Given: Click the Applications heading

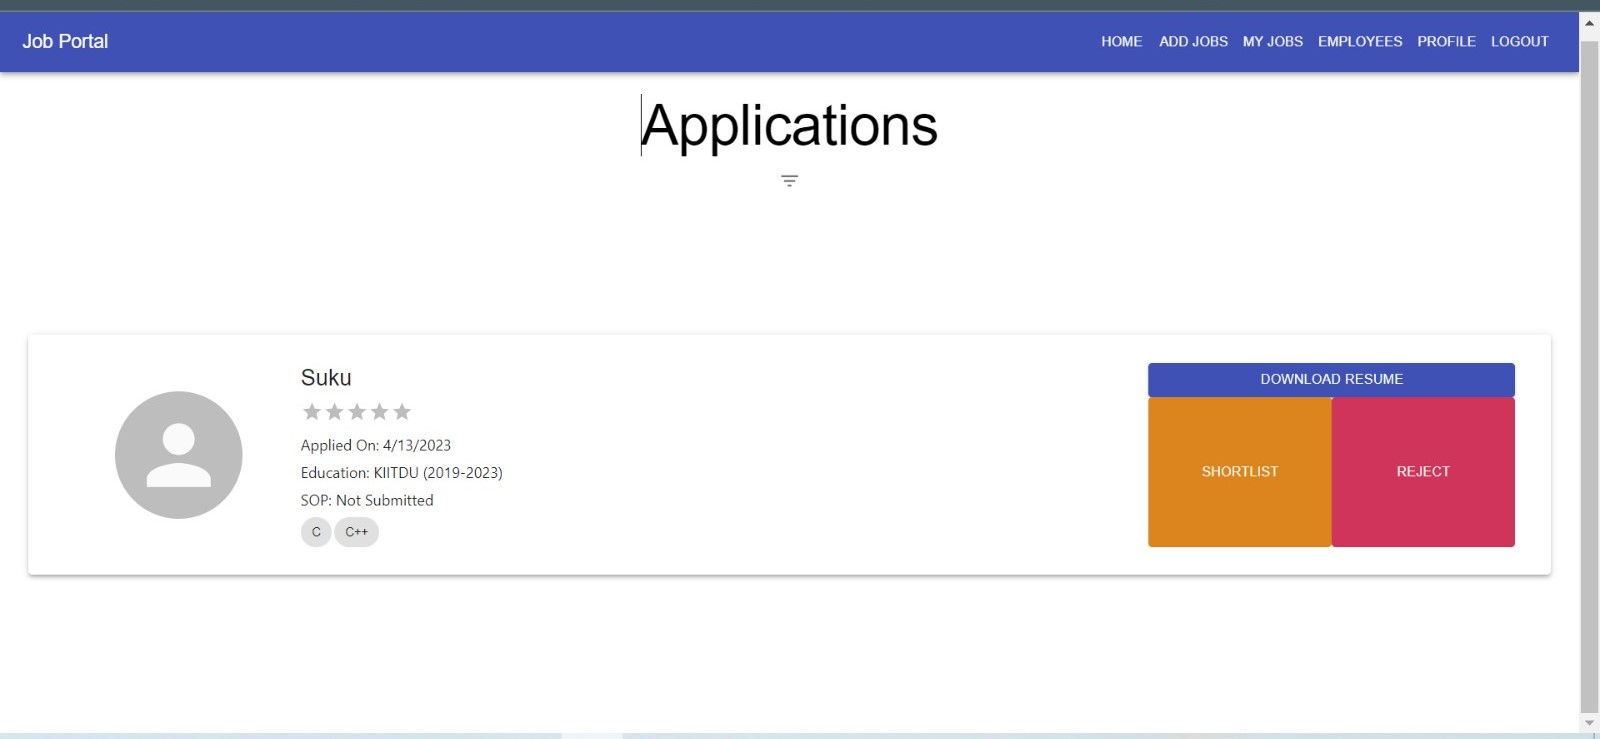Looking at the screenshot, I should [x=789, y=126].
